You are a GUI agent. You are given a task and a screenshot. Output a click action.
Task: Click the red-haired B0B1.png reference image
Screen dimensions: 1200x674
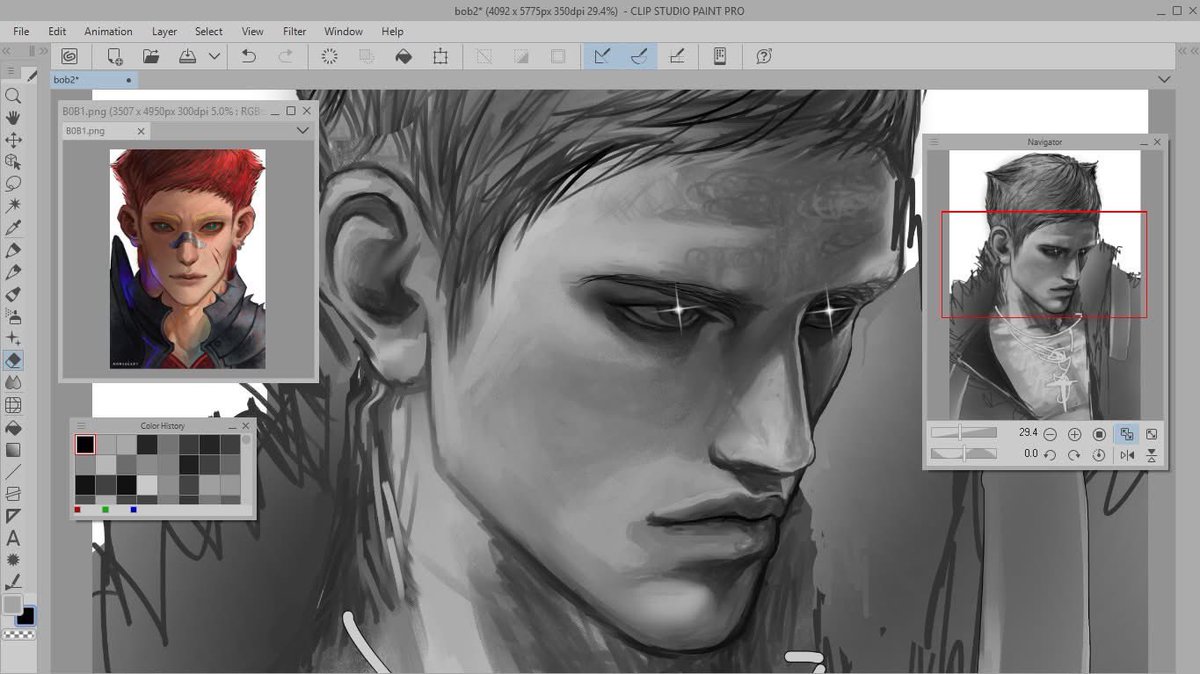click(188, 259)
